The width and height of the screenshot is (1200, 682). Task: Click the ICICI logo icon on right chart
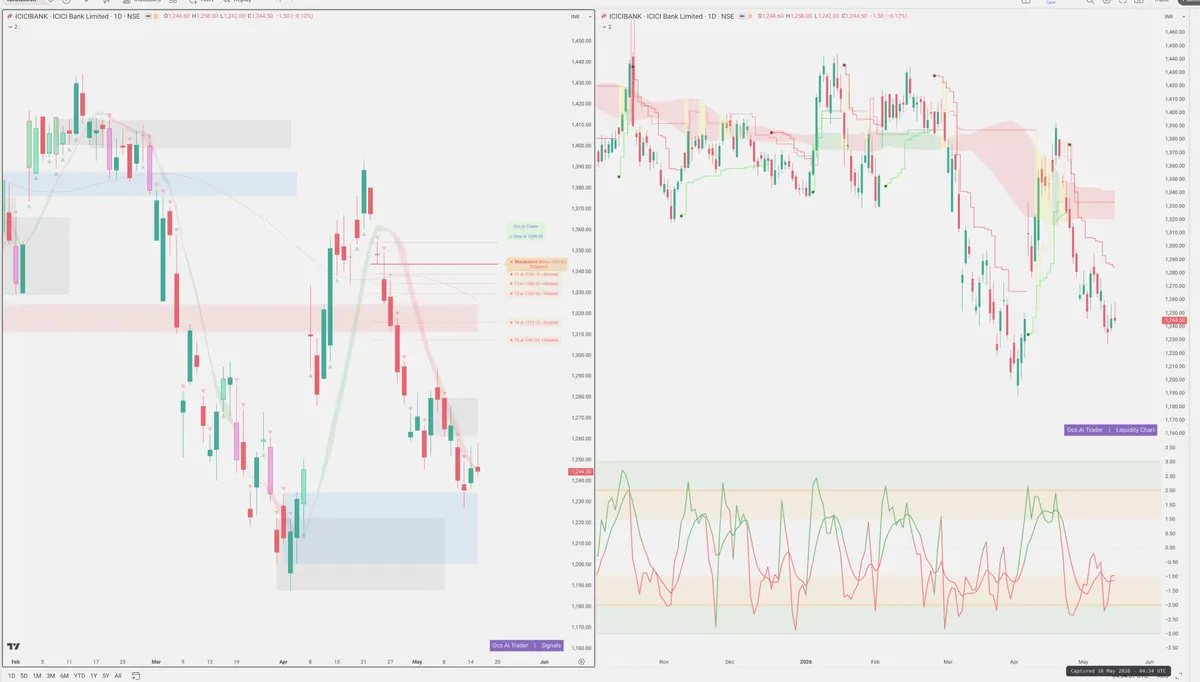pos(603,17)
